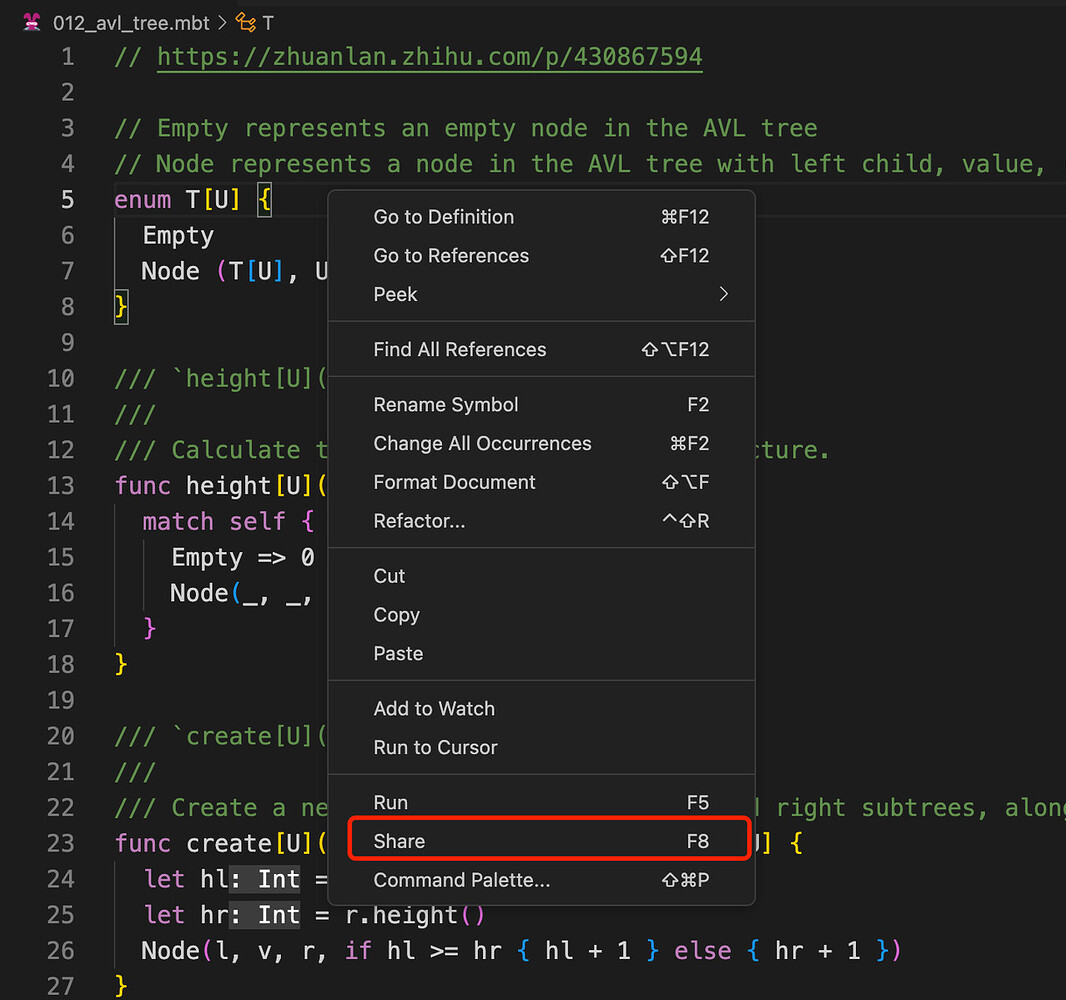Viewport: 1066px width, 1000px height.
Task: Click Format Document menu item
Action: point(454,483)
